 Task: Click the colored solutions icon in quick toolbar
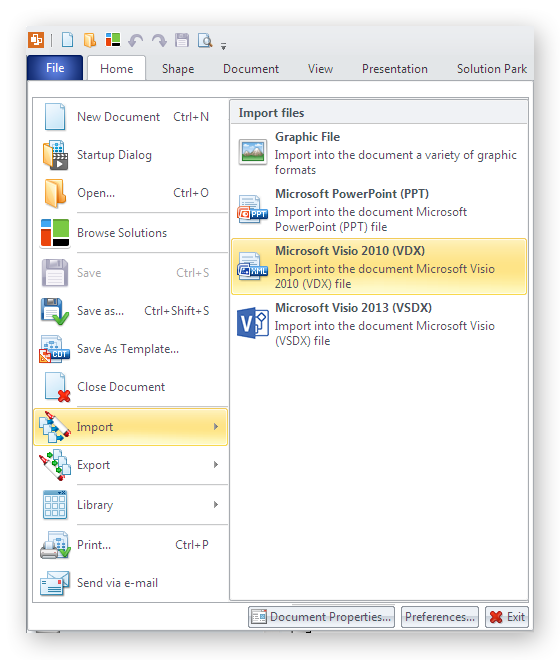[112, 40]
